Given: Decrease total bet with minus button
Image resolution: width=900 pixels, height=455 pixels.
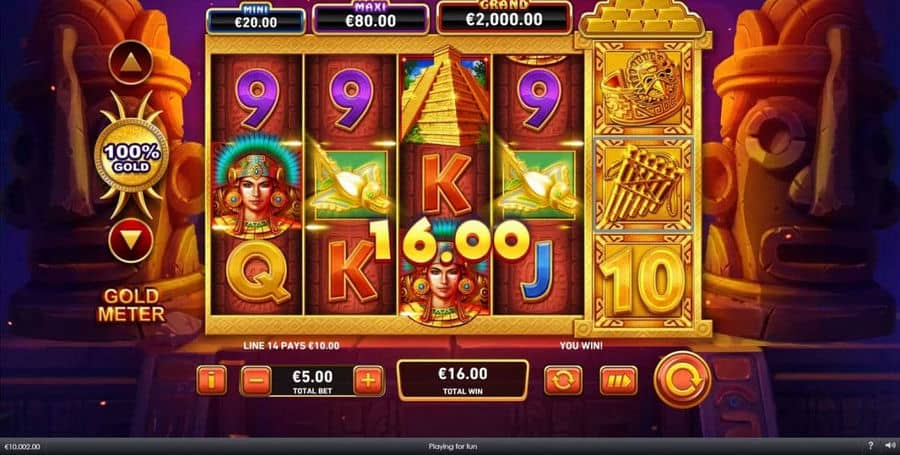Looking at the screenshot, I should pyautogui.click(x=256, y=380).
